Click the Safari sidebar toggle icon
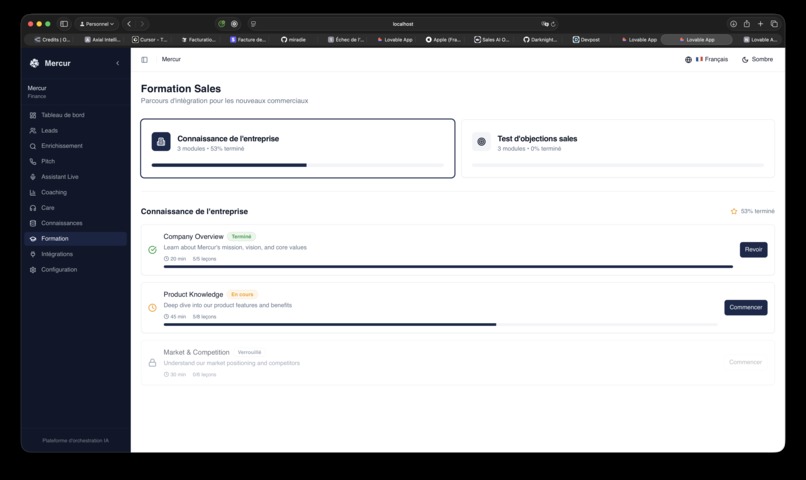Viewport: 806px width, 480px height. point(64,24)
